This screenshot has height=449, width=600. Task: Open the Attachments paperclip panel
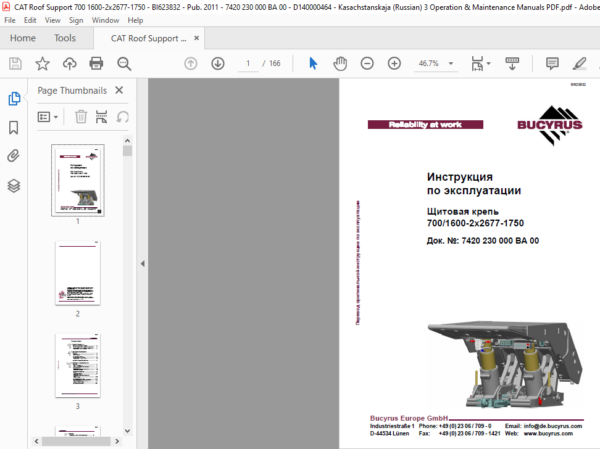[x=13, y=156]
